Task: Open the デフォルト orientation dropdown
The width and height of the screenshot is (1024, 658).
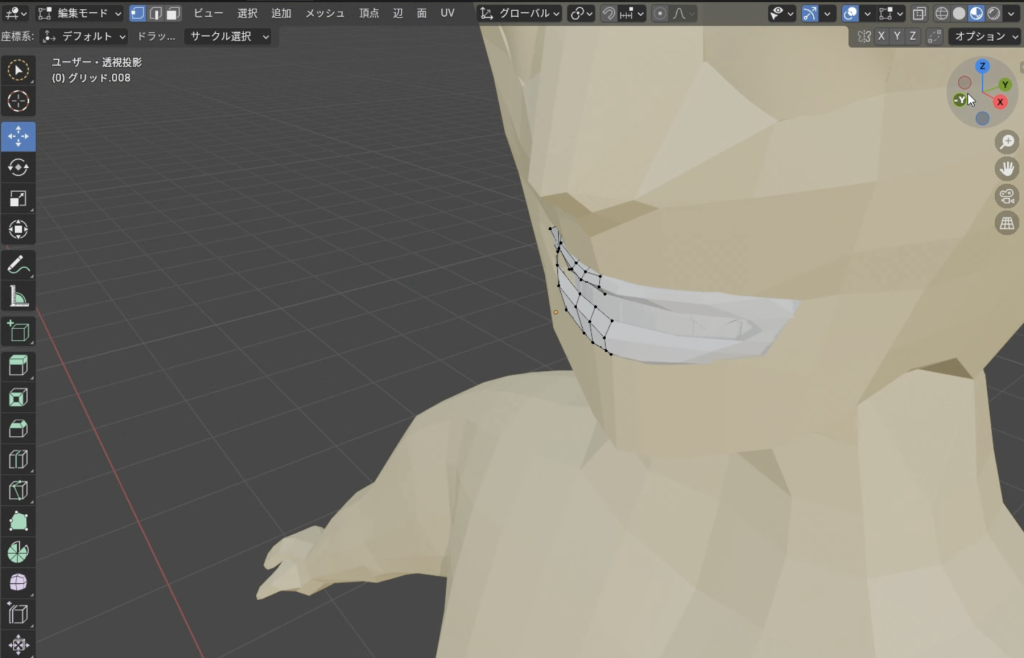Action: 83,37
